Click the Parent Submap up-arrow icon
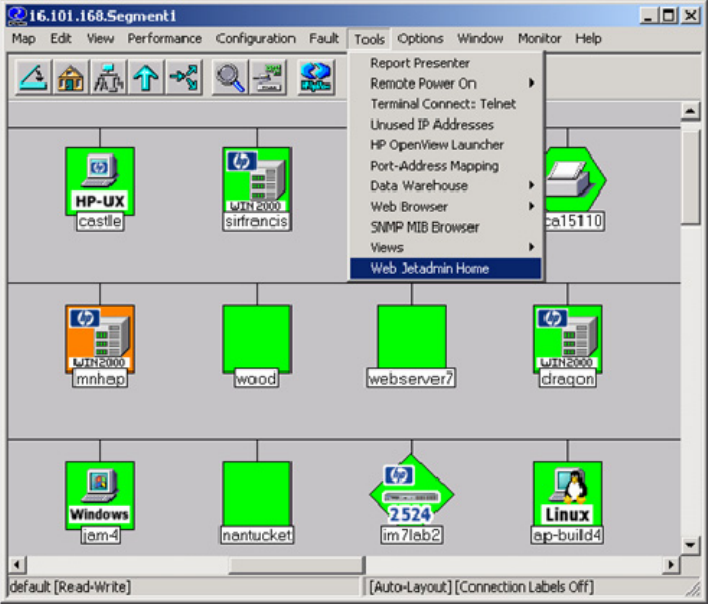This screenshot has height=604, width=708. tap(145, 77)
